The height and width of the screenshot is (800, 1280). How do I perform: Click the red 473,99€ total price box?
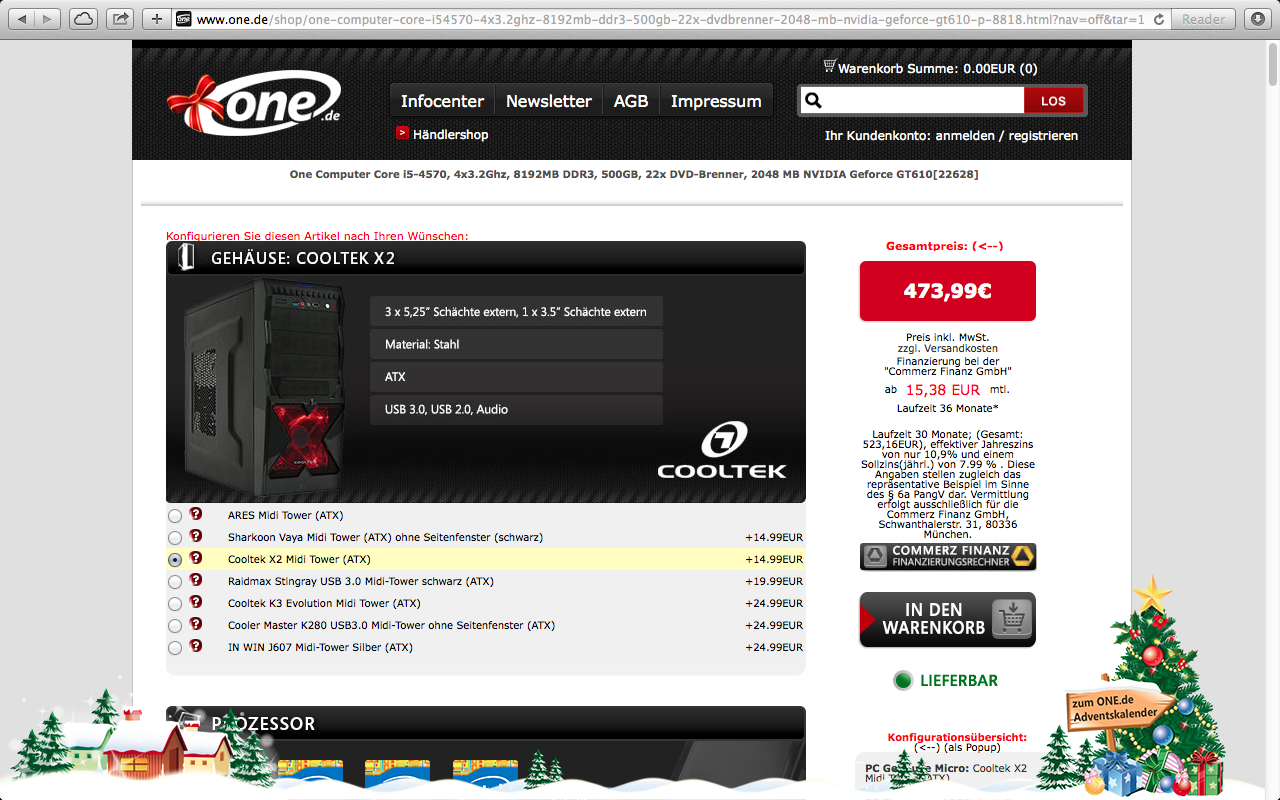(947, 291)
